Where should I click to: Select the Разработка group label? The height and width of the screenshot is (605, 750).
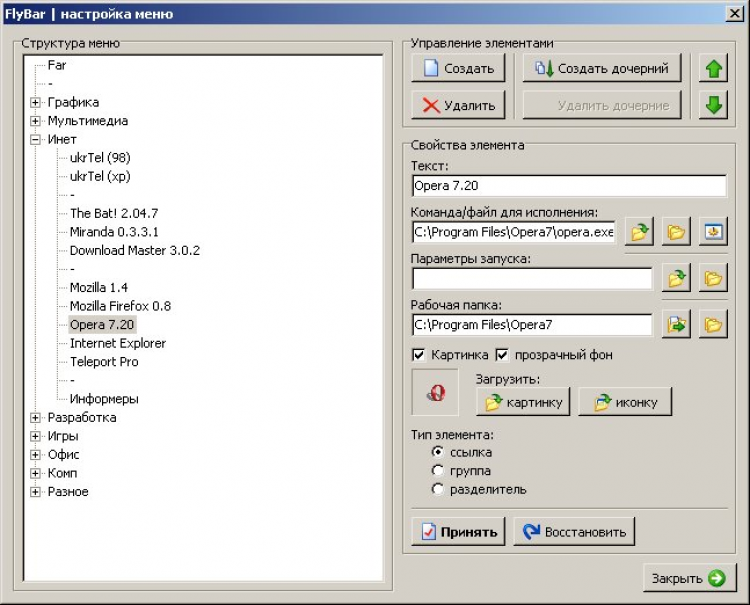[82, 418]
